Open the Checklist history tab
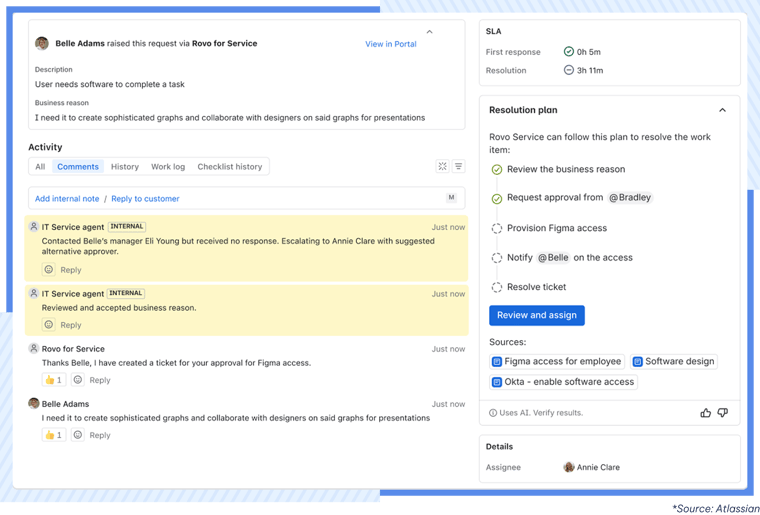This screenshot has width=760, height=515. 230,167
